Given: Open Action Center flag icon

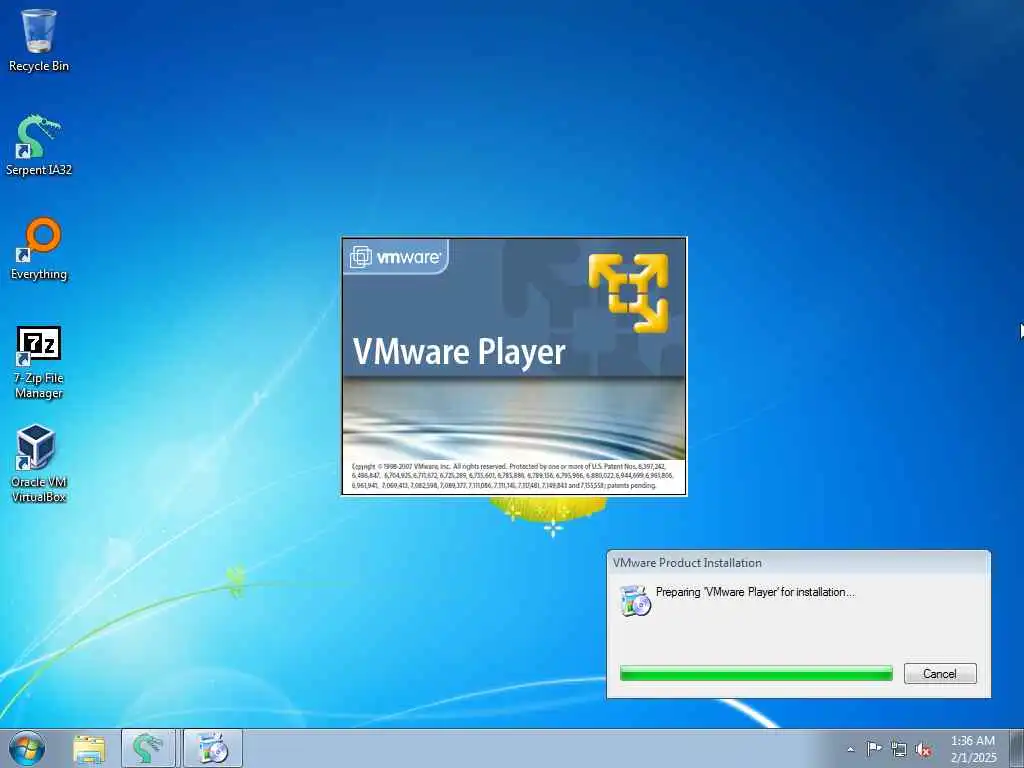Looking at the screenshot, I should [874, 748].
